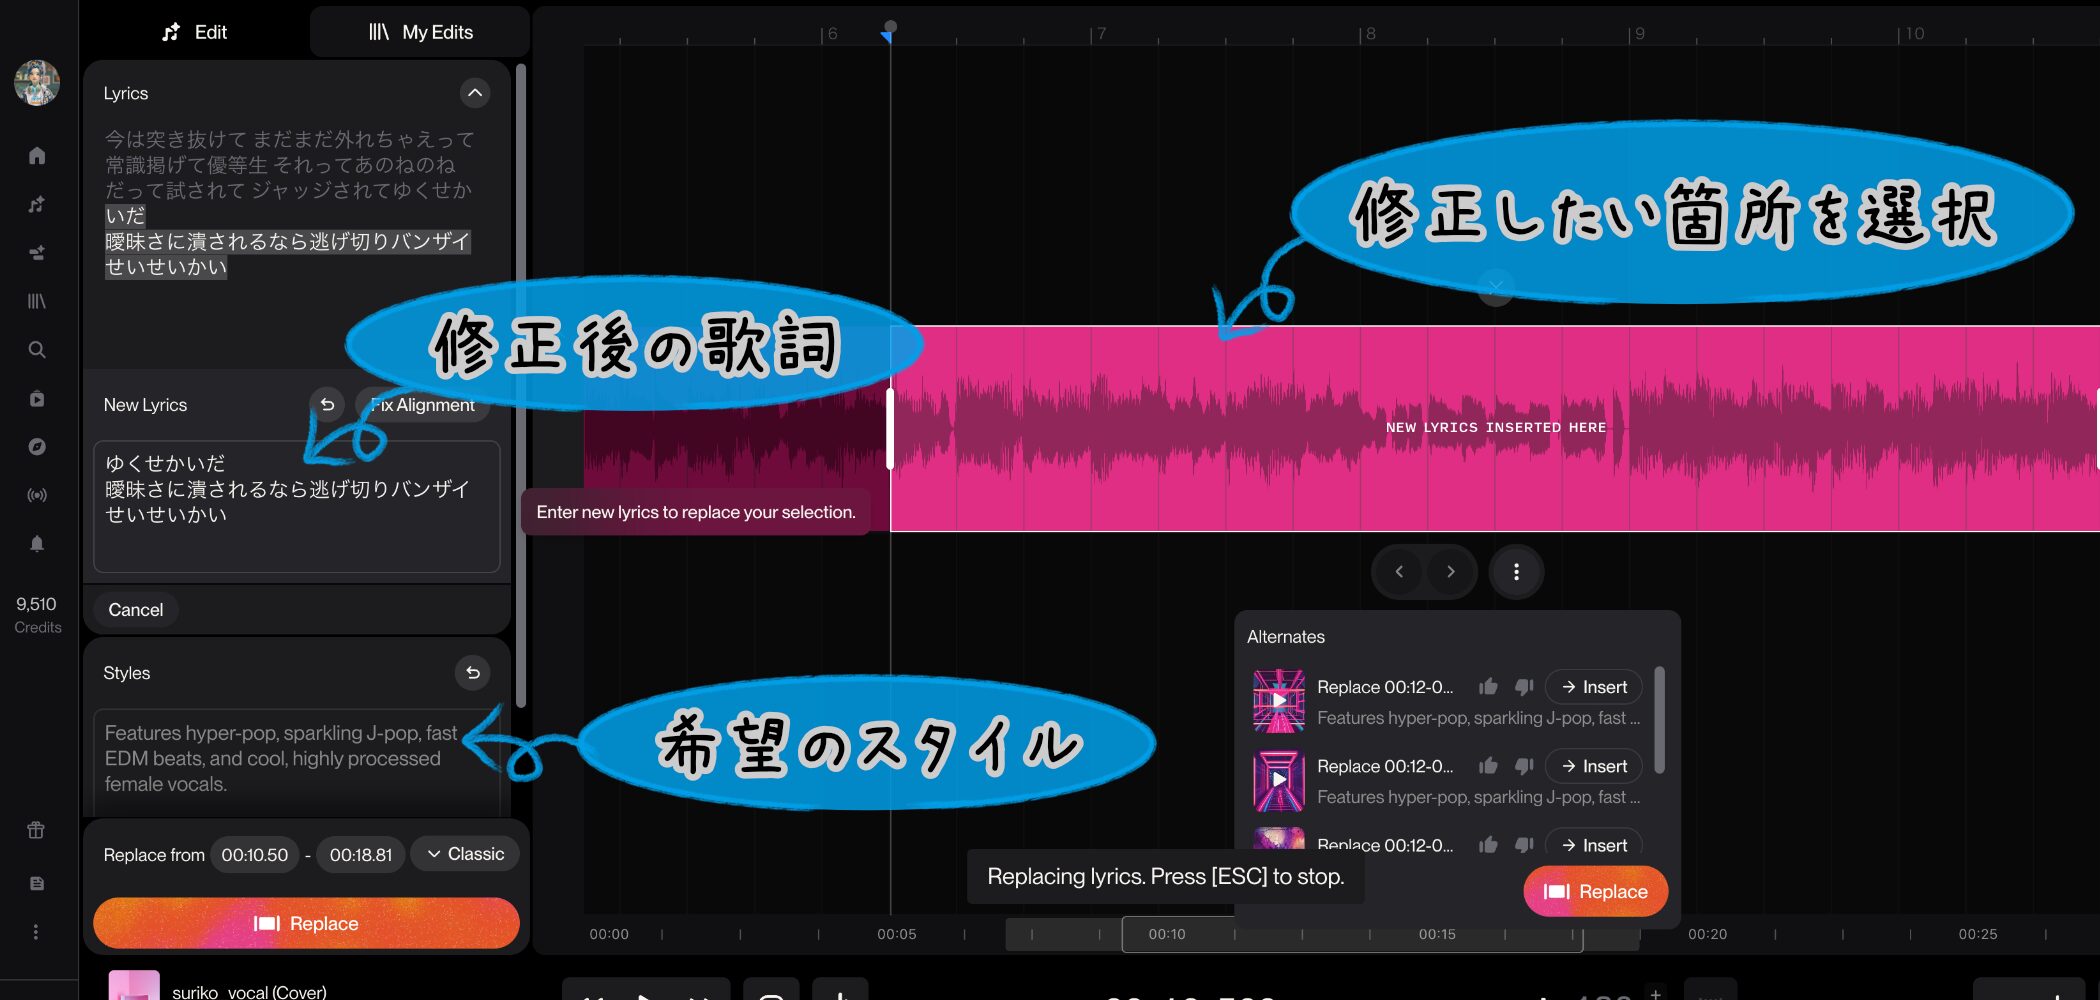This screenshot has width=2100, height=1000.
Task: Like the first alternate with thumbs up
Action: (1488, 687)
